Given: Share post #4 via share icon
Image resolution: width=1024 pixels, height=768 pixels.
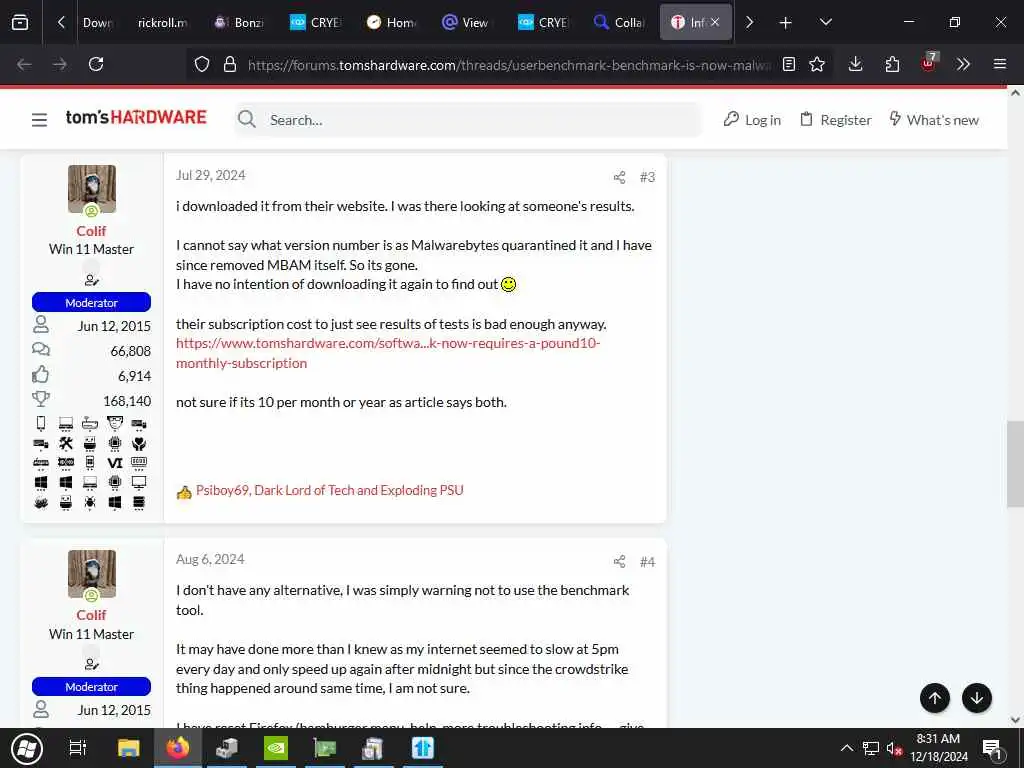Looking at the screenshot, I should tap(619, 562).
